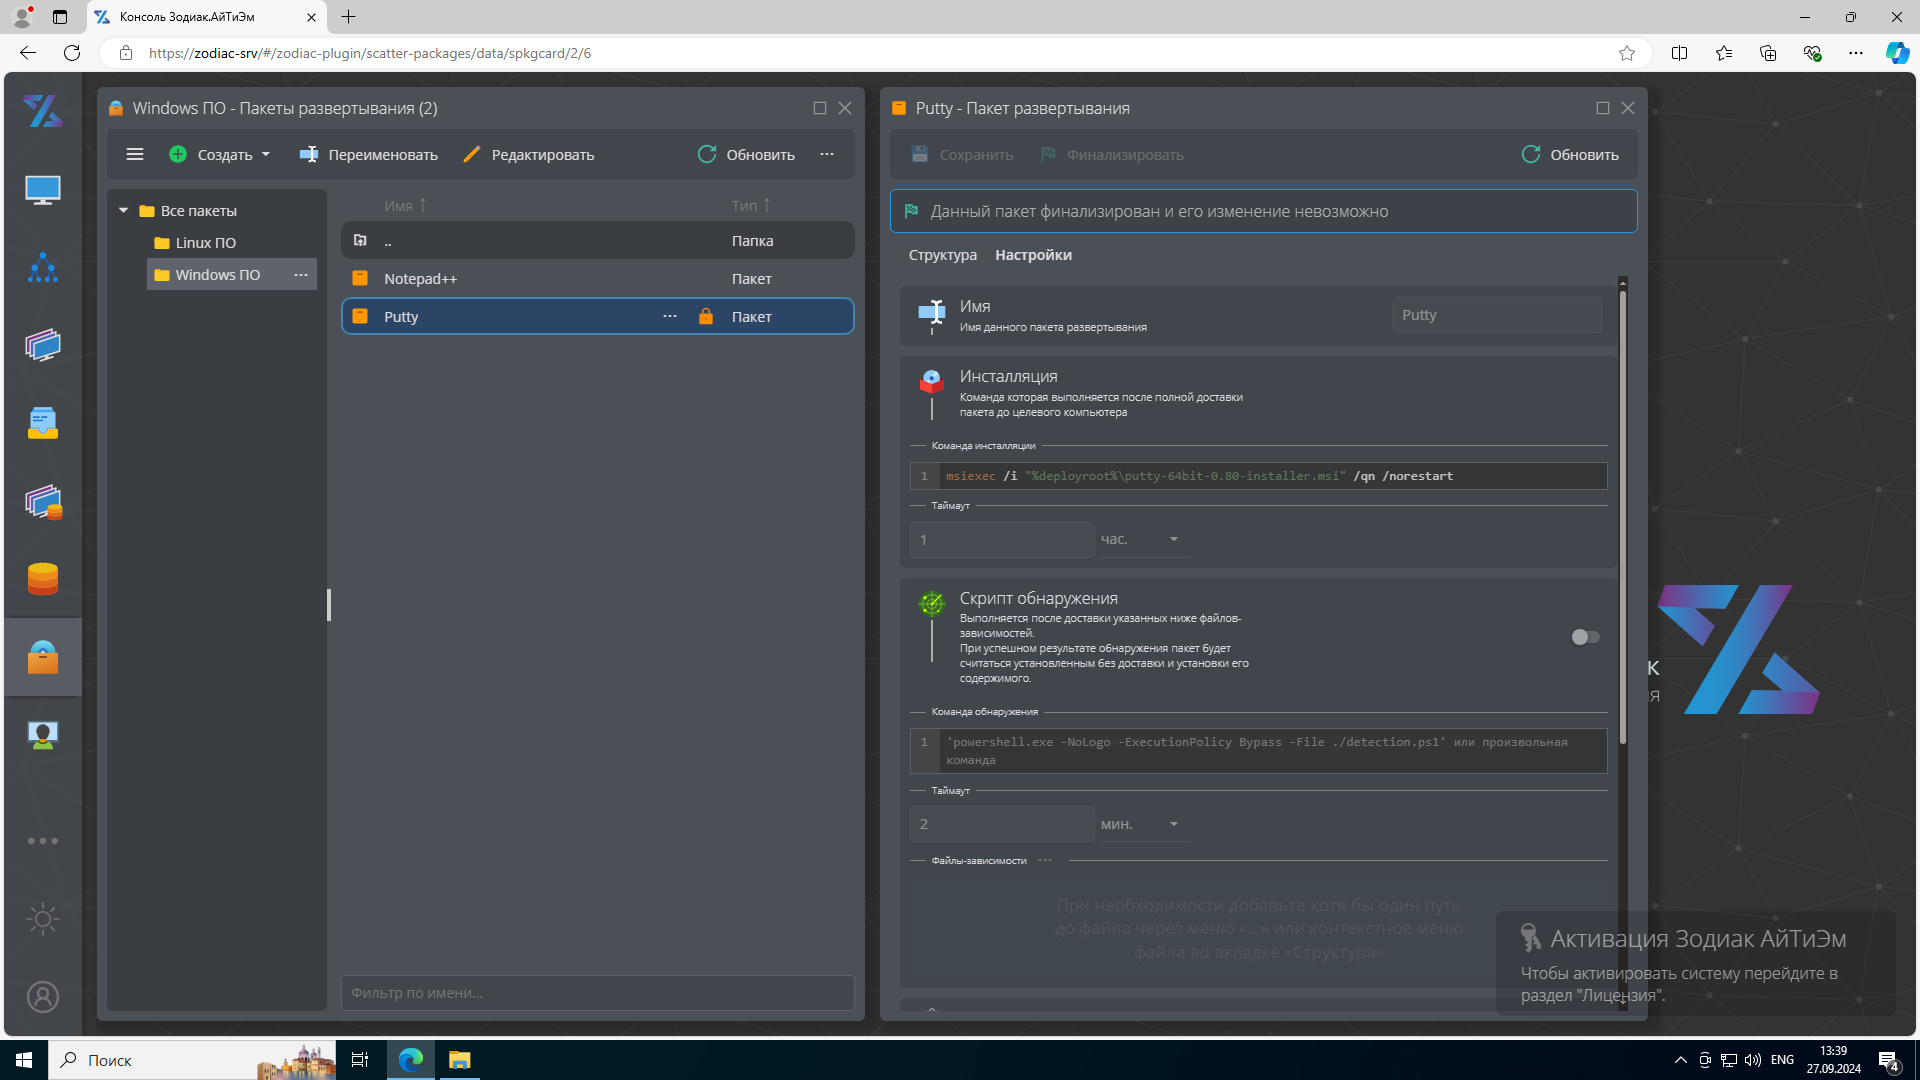Click the lock icon on the Putty row
The height and width of the screenshot is (1080, 1920).
[706, 317]
